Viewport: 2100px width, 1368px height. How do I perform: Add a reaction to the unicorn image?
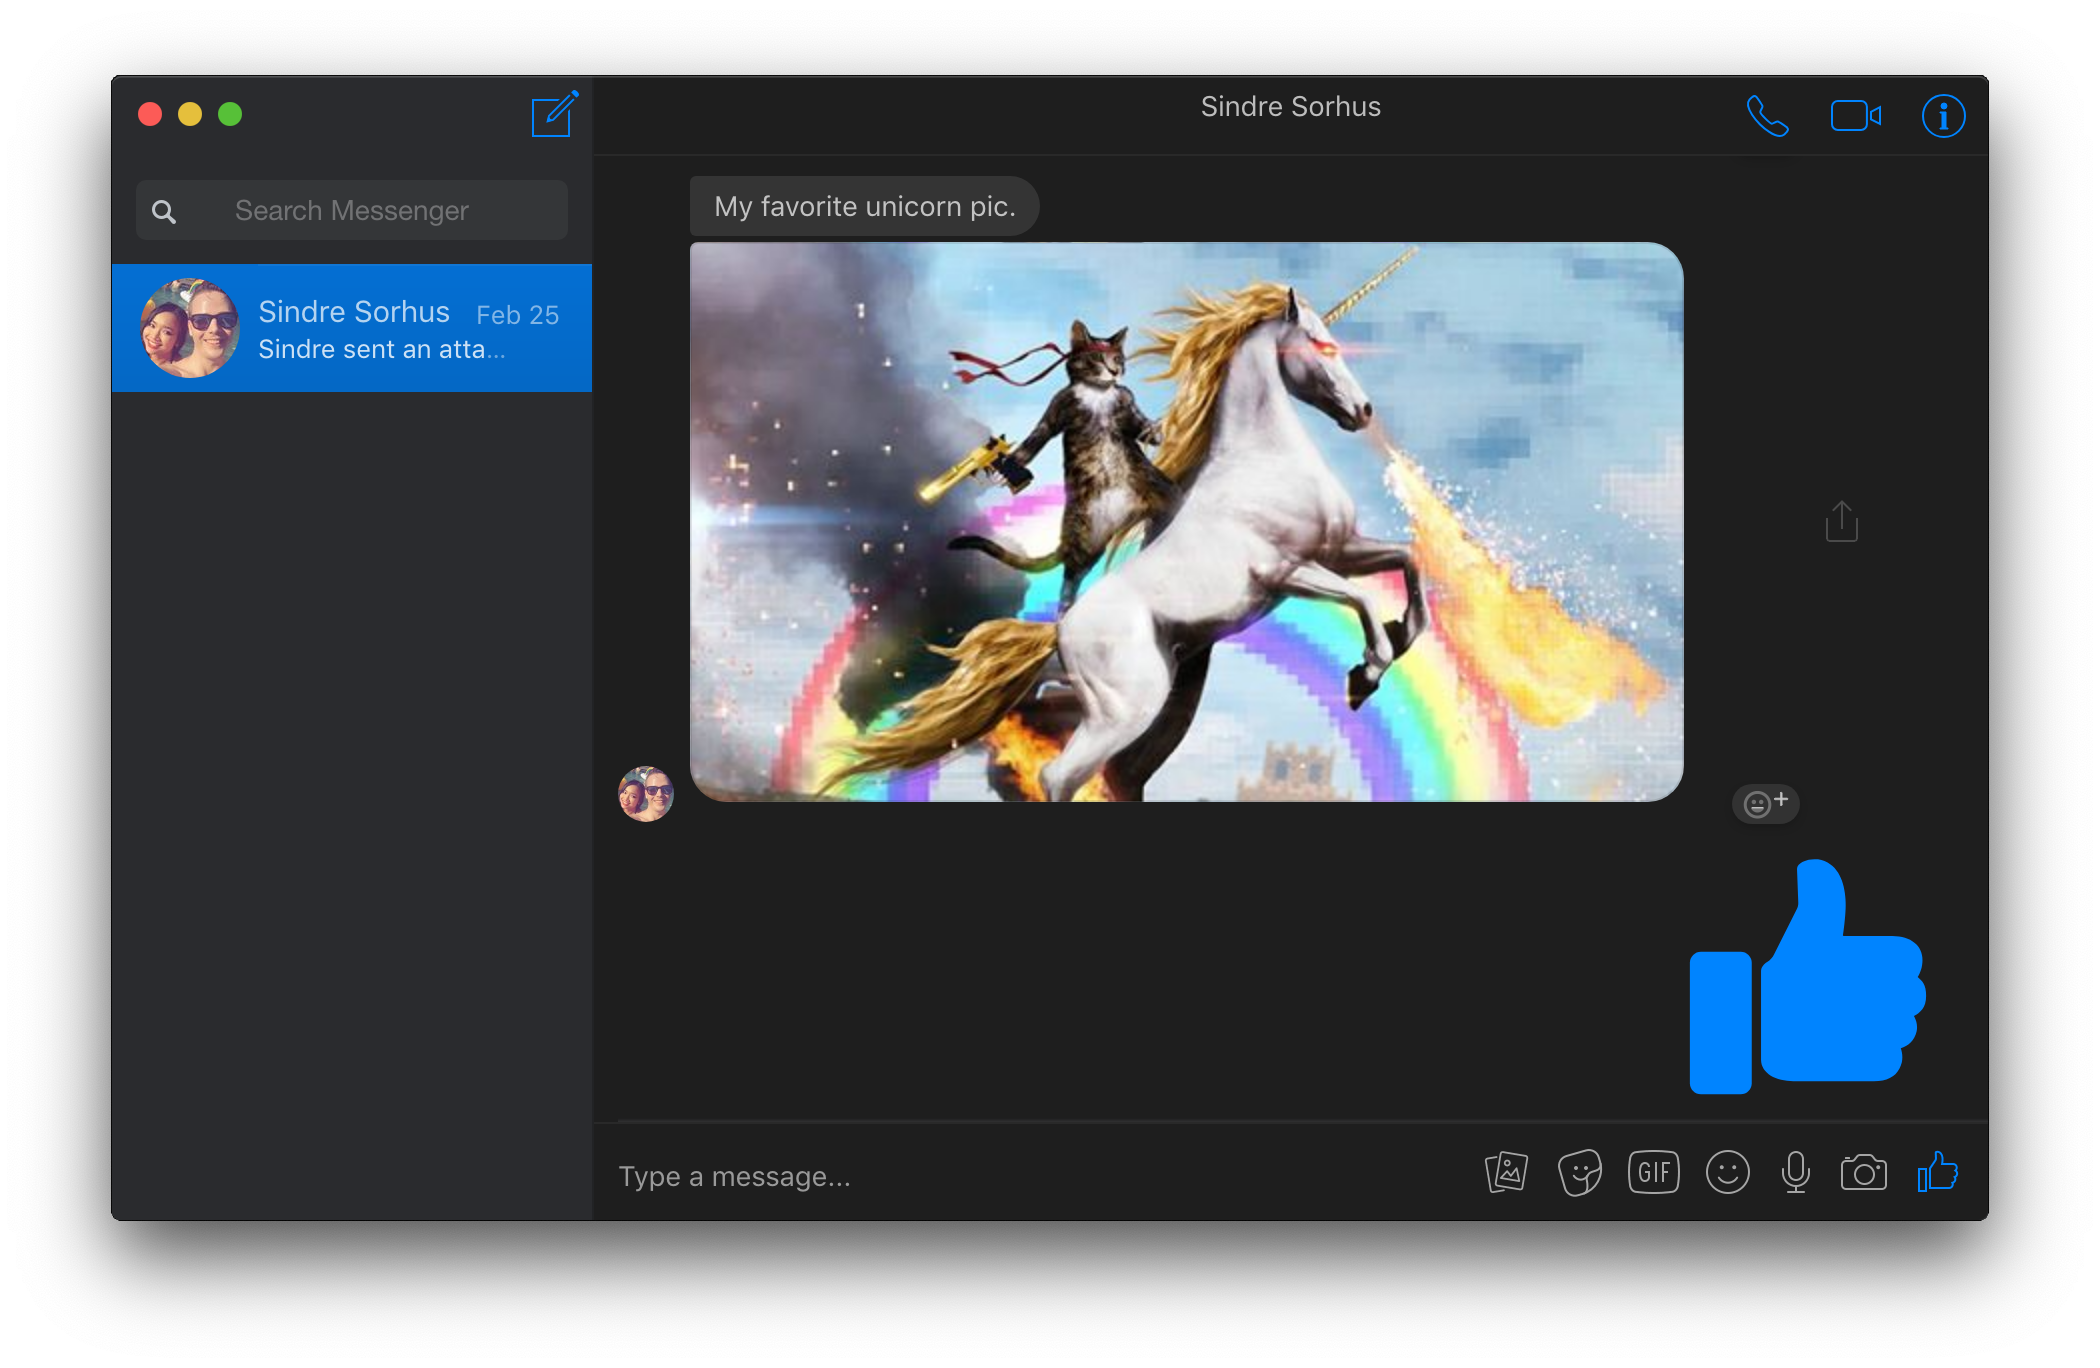[1765, 803]
